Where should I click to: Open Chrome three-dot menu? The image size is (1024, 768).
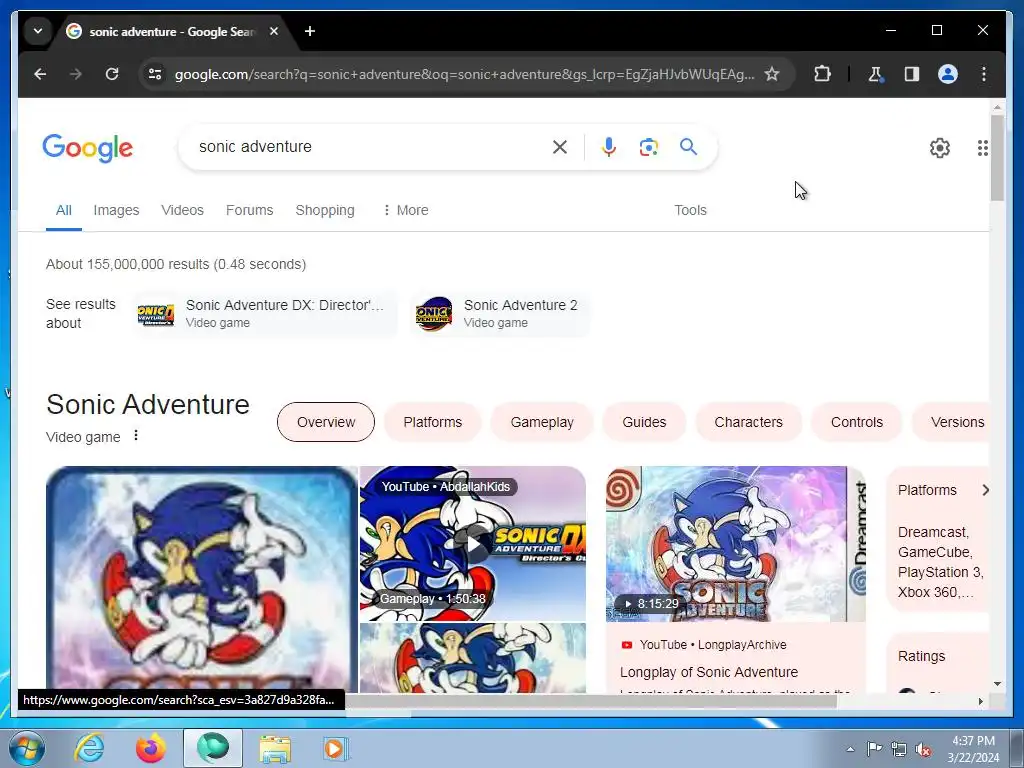coord(984,74)
